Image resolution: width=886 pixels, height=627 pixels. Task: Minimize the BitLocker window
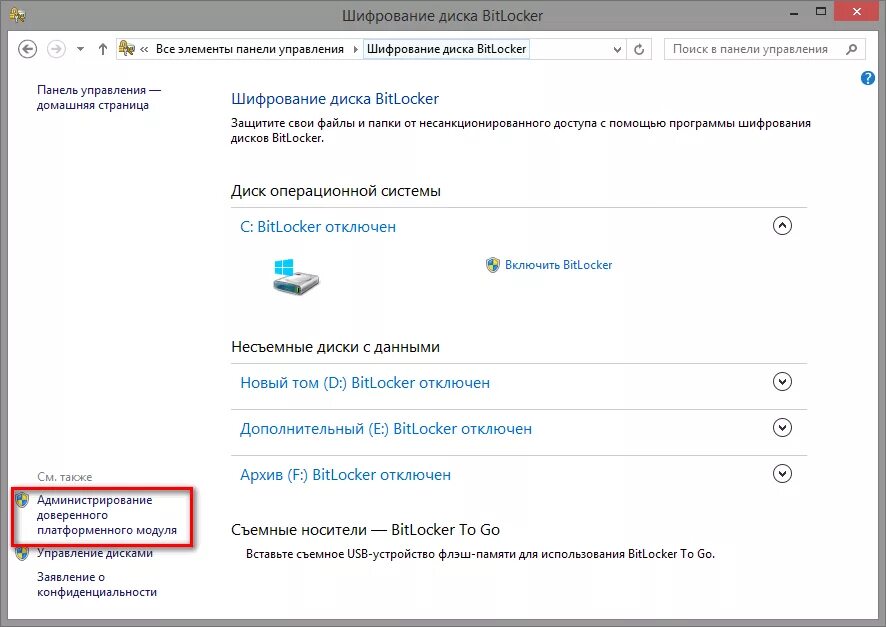pyautogui.click(x=794, y=12)
